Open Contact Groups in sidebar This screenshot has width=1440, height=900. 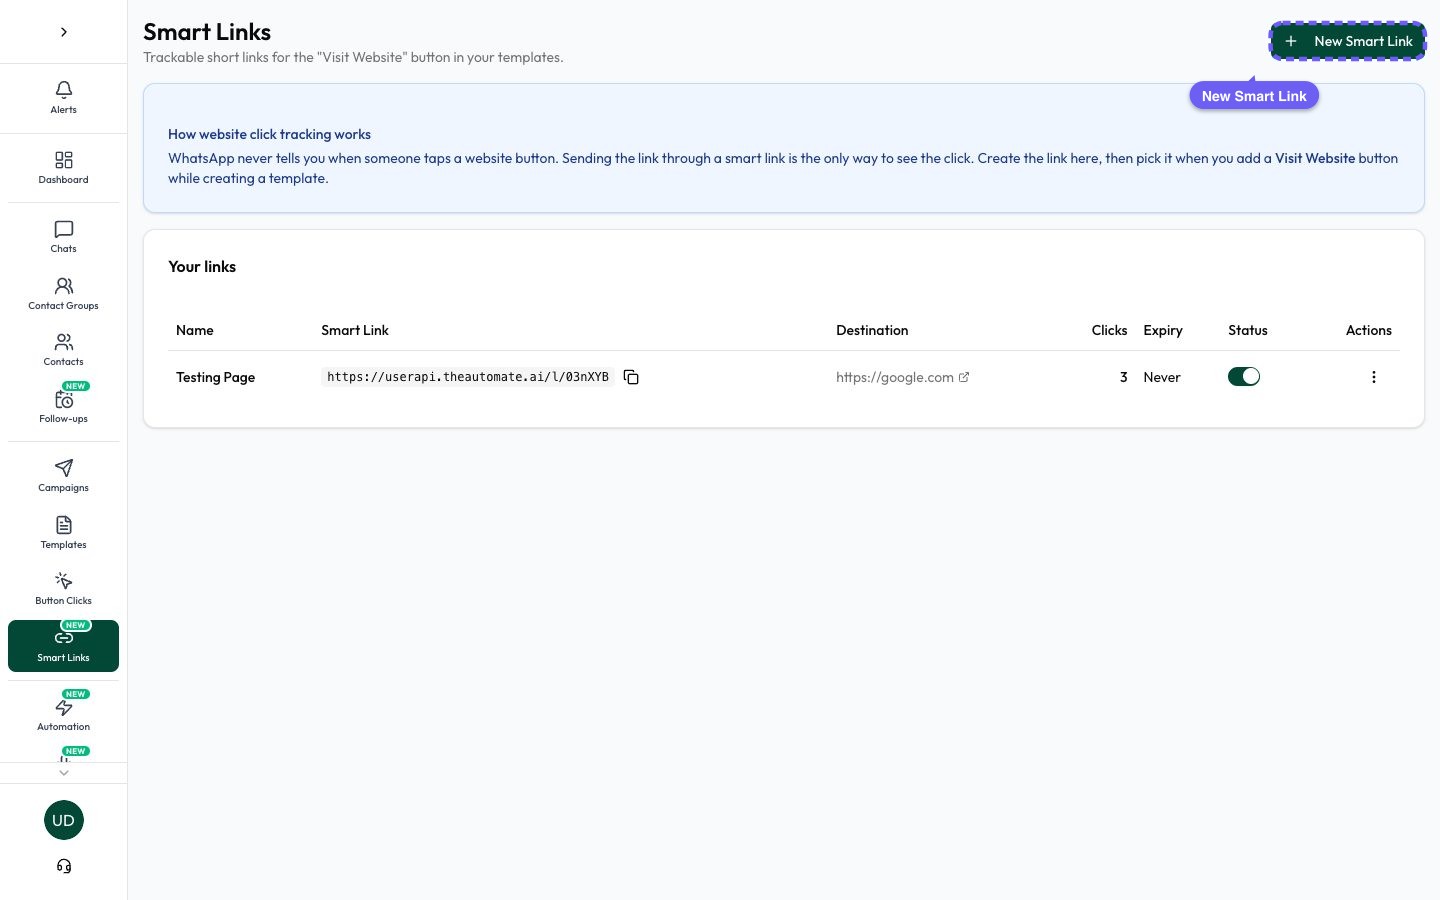point(63,293)
